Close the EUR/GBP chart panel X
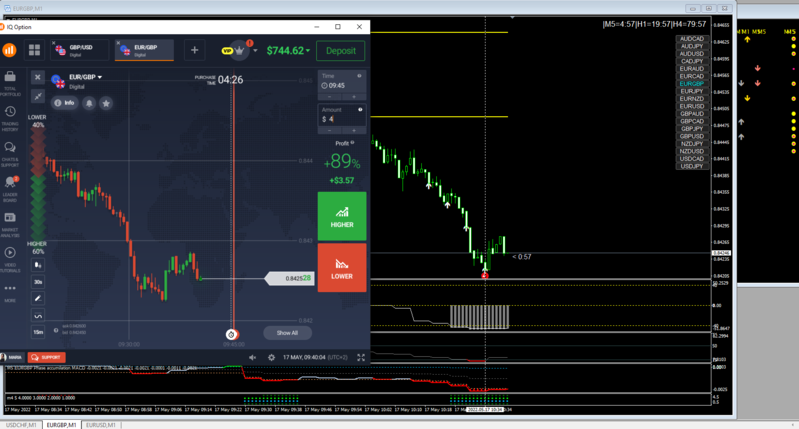The height and width of the screenshot is (429, 799). pyautogui.click(x=38, y=77)
